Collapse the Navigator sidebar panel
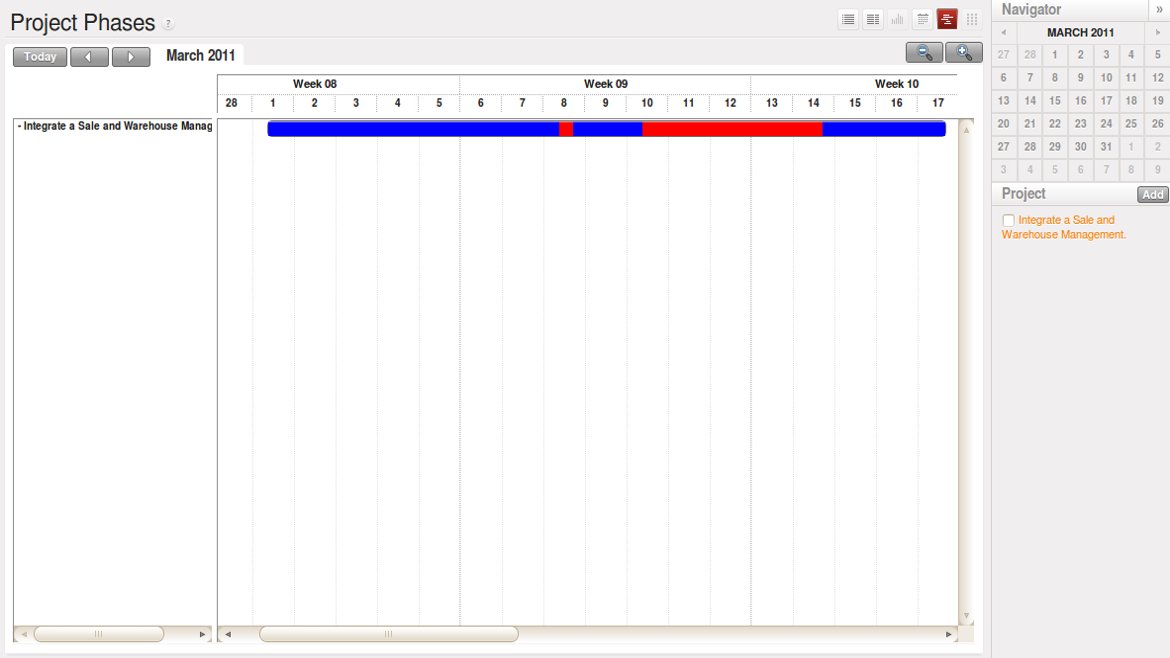The width and height of the screenshot is (1170, 658). (x=1159, y=9)
